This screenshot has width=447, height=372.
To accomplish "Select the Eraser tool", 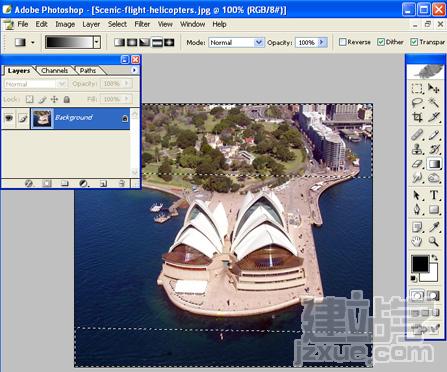I will coord(417,164).
